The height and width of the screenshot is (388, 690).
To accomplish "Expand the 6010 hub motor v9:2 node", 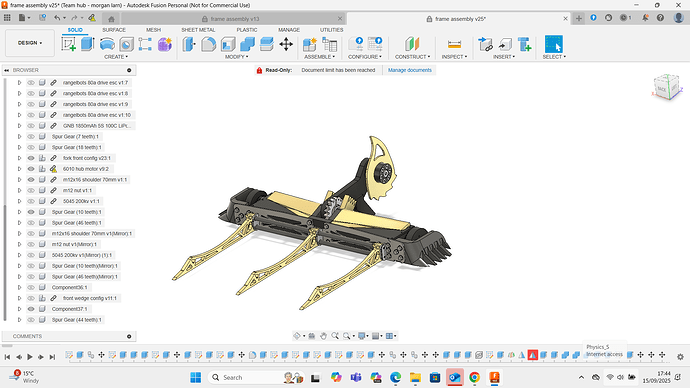I will [19, 169].
